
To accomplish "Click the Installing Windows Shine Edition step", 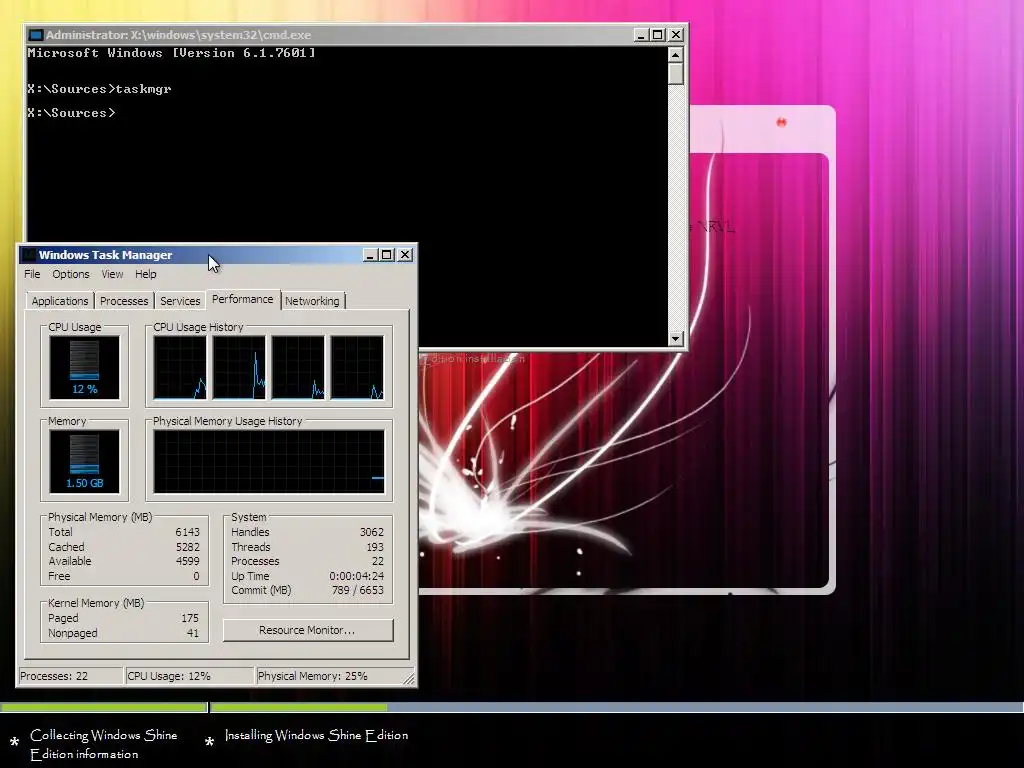I will point(316,735).
